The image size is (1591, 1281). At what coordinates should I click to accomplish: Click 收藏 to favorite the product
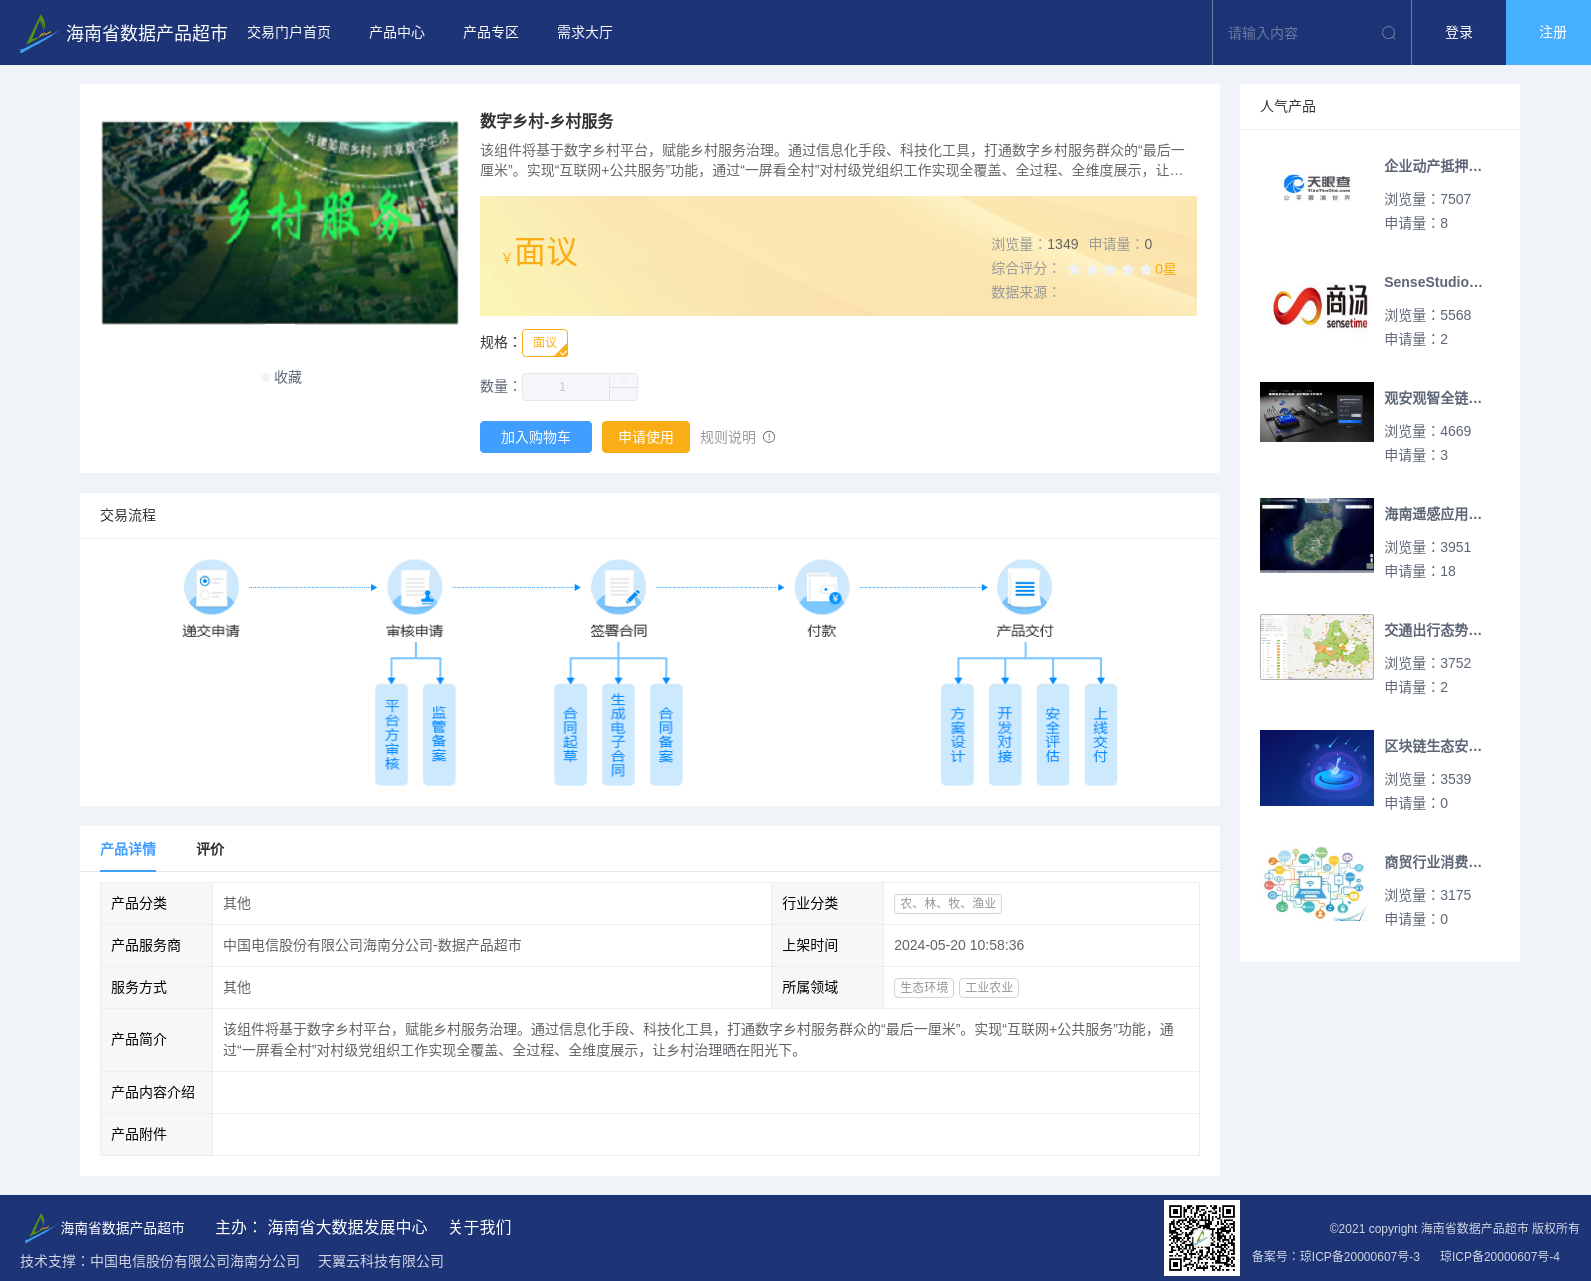288,377
